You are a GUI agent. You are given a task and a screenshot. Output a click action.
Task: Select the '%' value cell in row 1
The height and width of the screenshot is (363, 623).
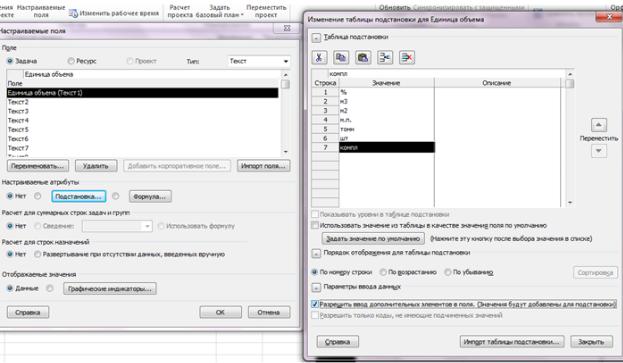point(387,92)
